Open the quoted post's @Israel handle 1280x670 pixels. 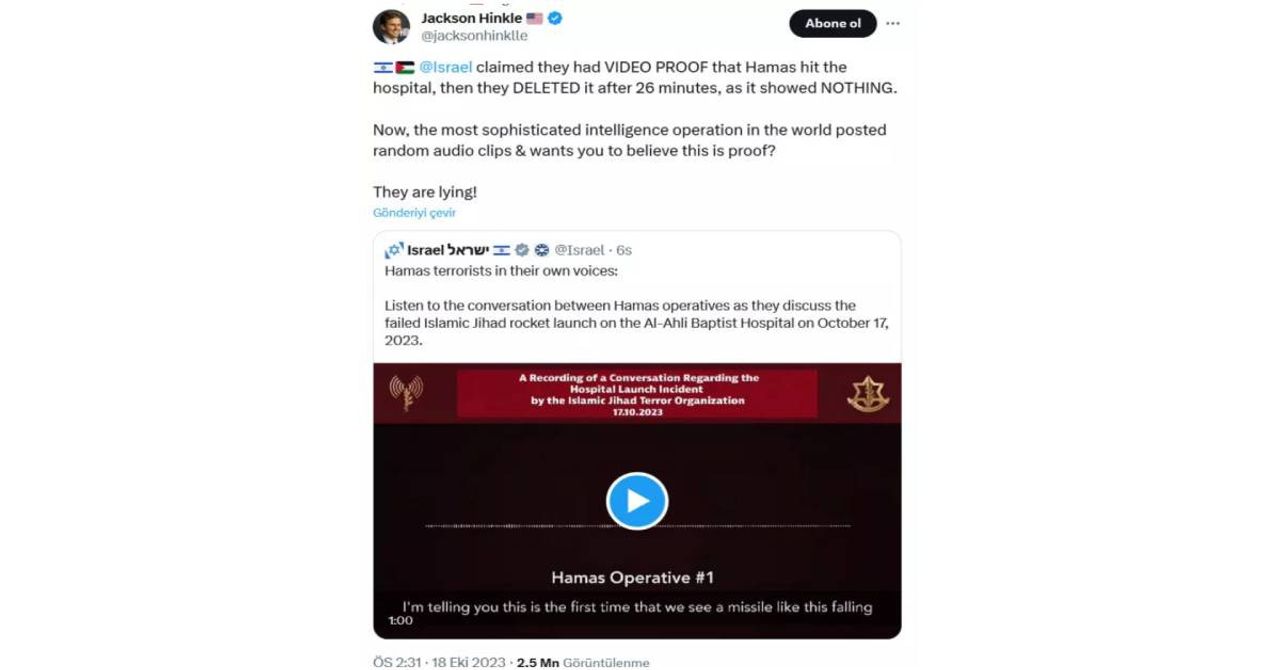coord(579,250)
